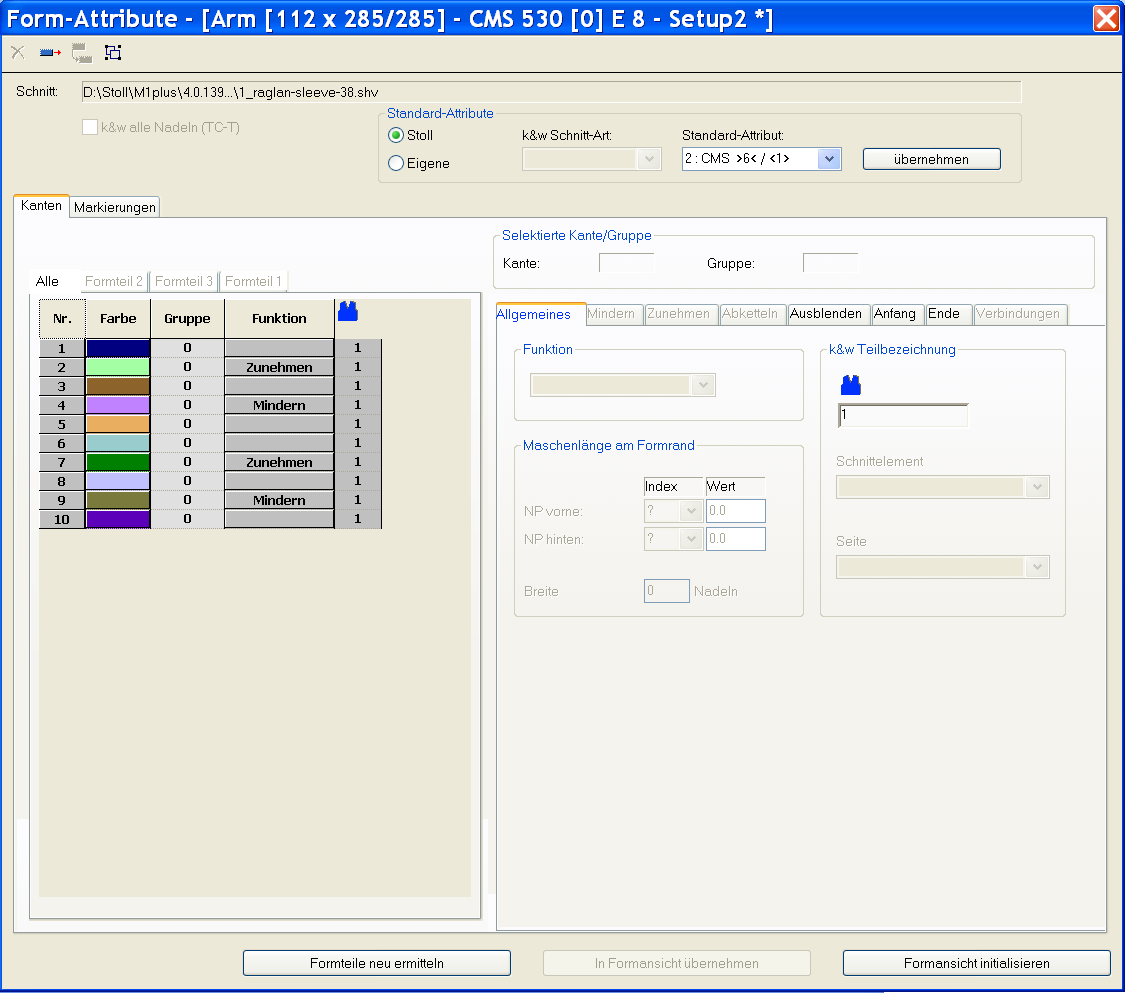Switch to the Markierungen tab
Image resolution: width=1125 pixels, height=993 pixels.
(x=115, y=207)
